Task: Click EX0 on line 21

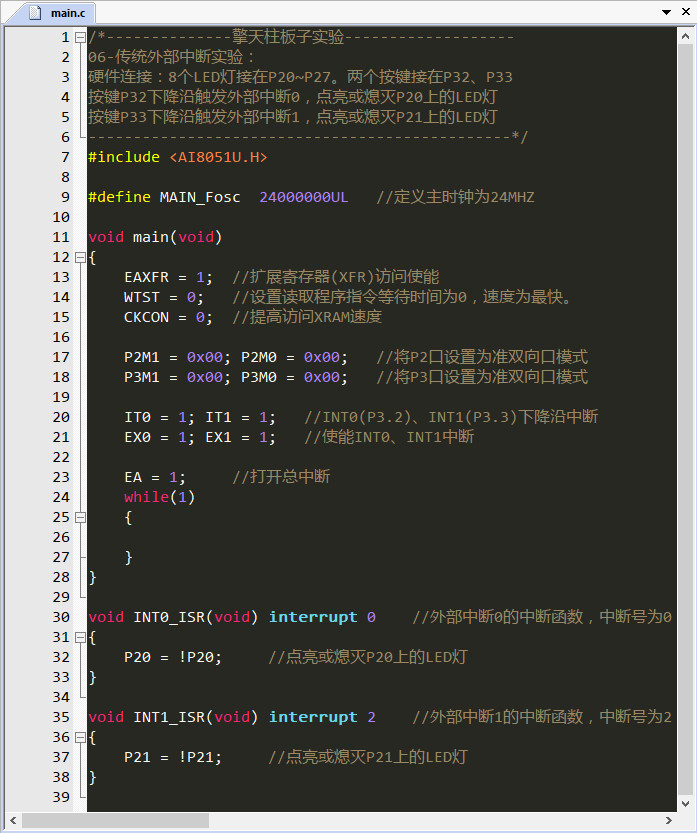Action: 137,438
